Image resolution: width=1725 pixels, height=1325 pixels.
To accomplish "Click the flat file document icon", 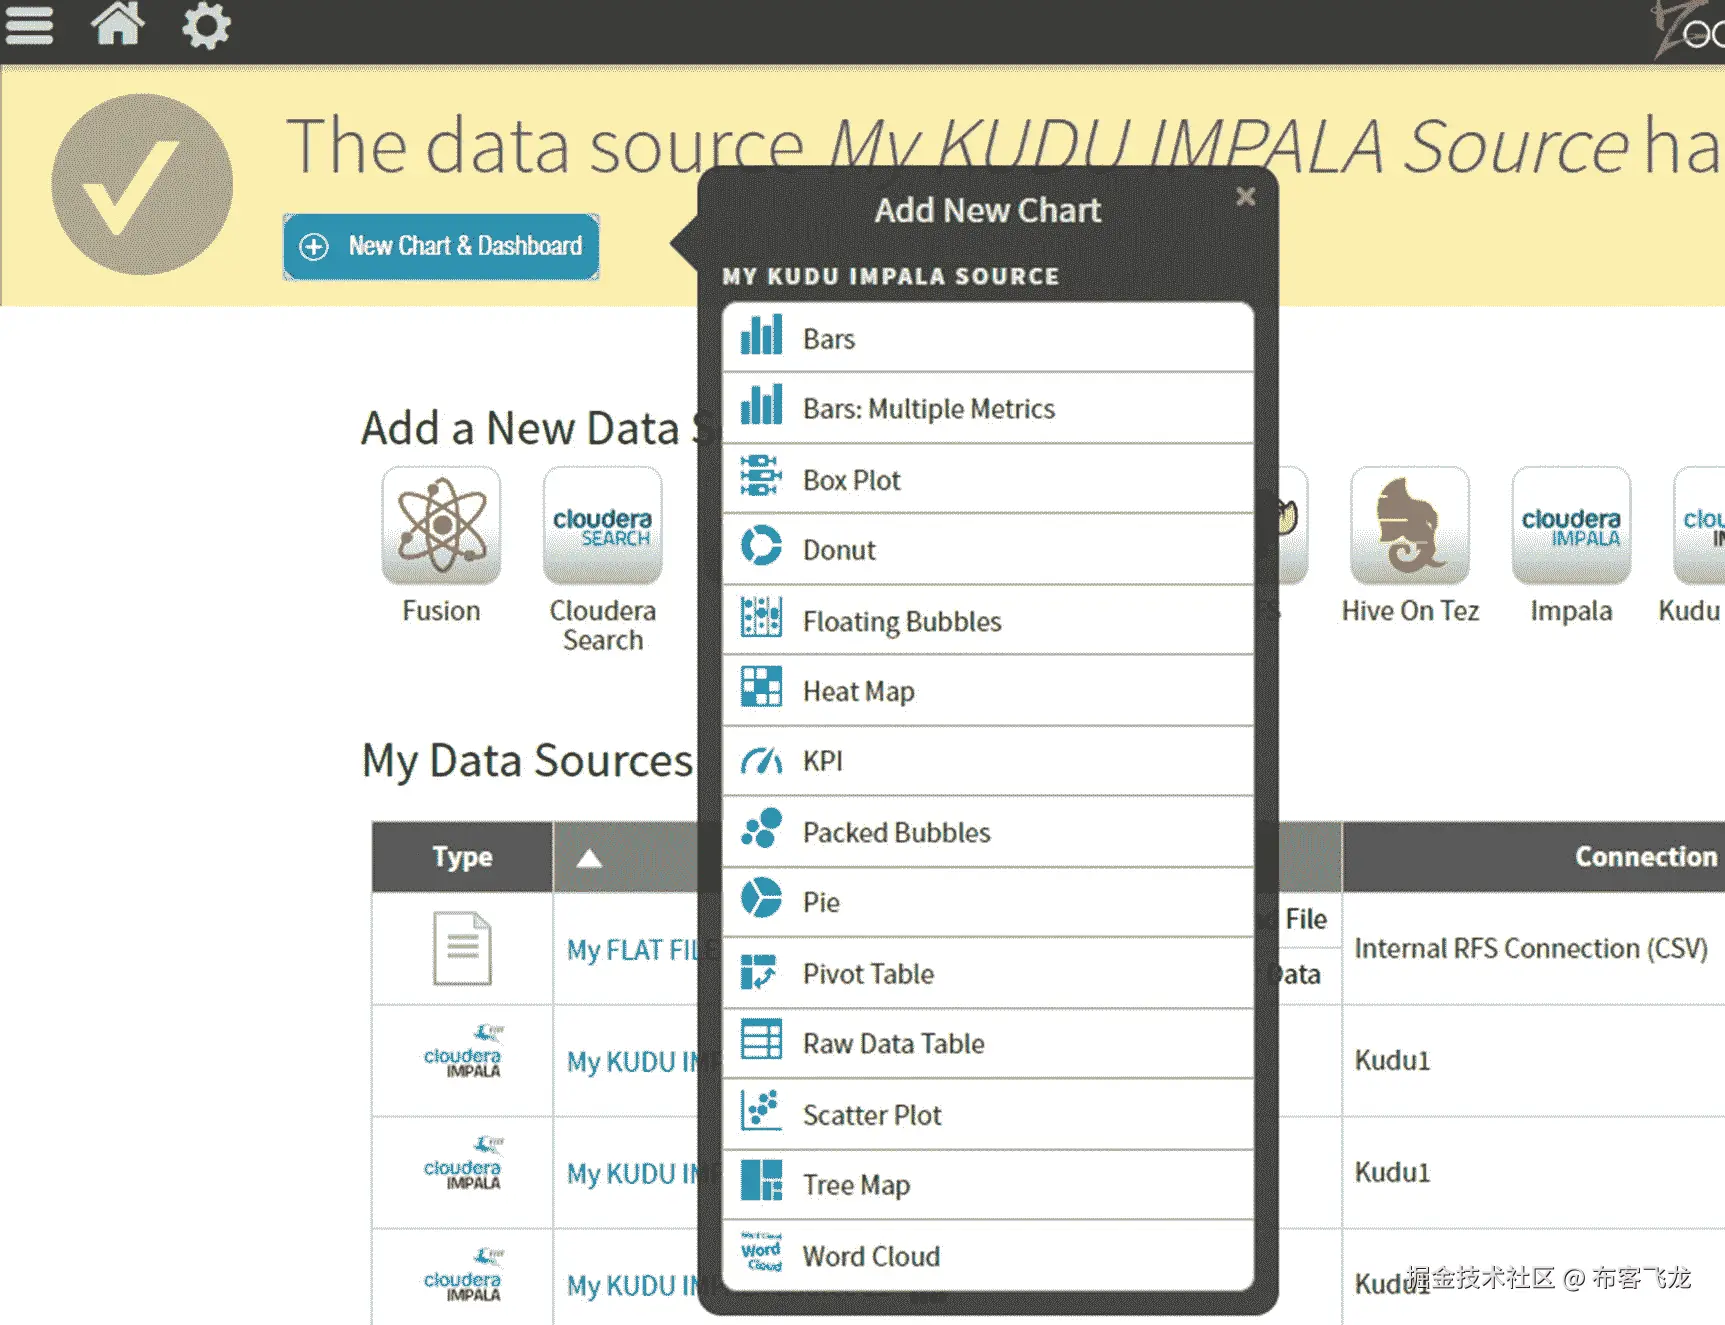I will click(x=462, y=948).
